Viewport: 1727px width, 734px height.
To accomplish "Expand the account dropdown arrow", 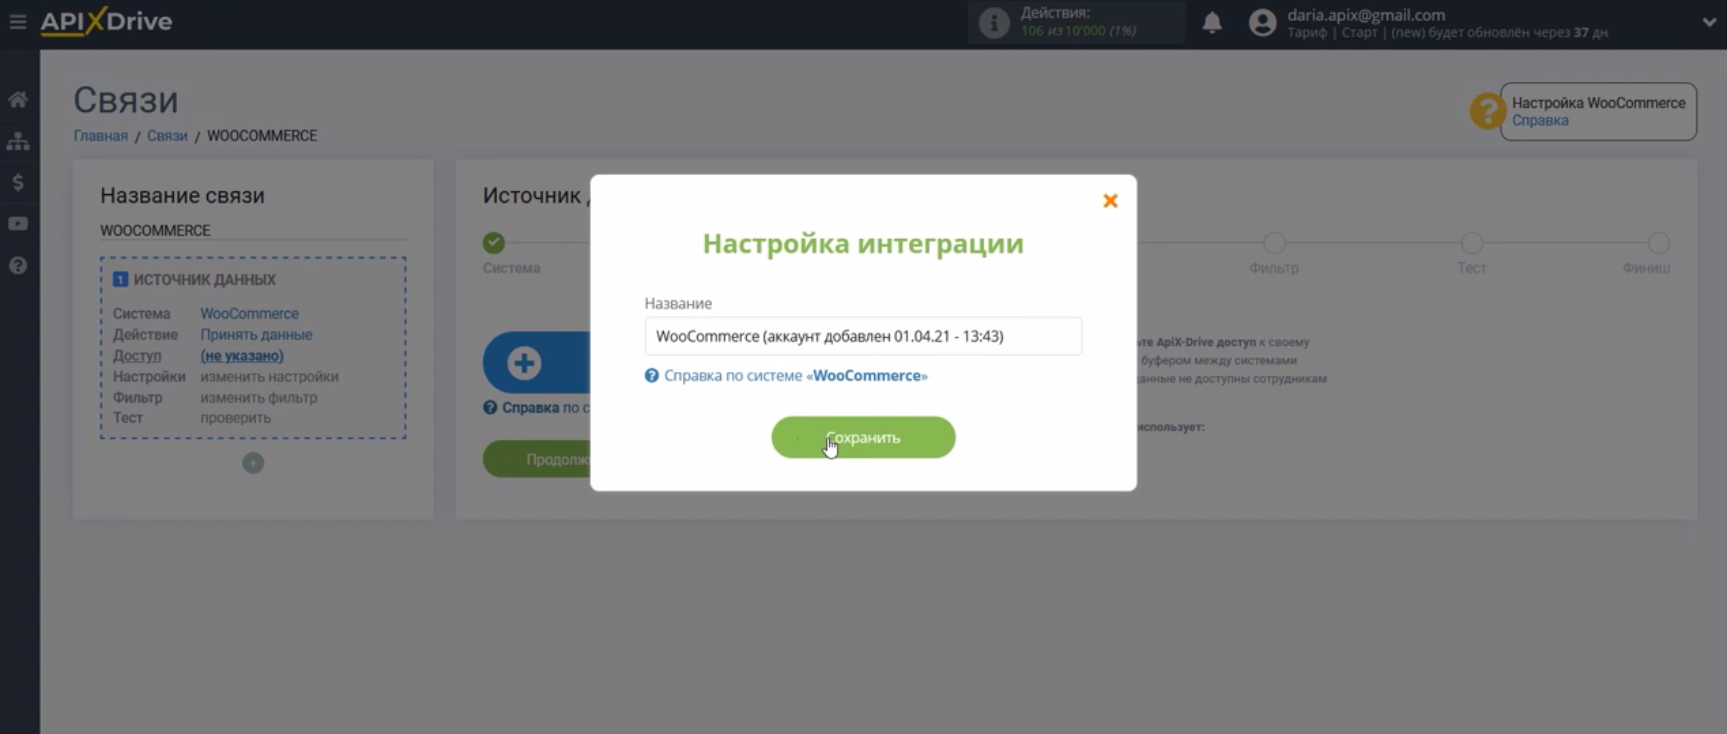I will [x=1709, y=22].
